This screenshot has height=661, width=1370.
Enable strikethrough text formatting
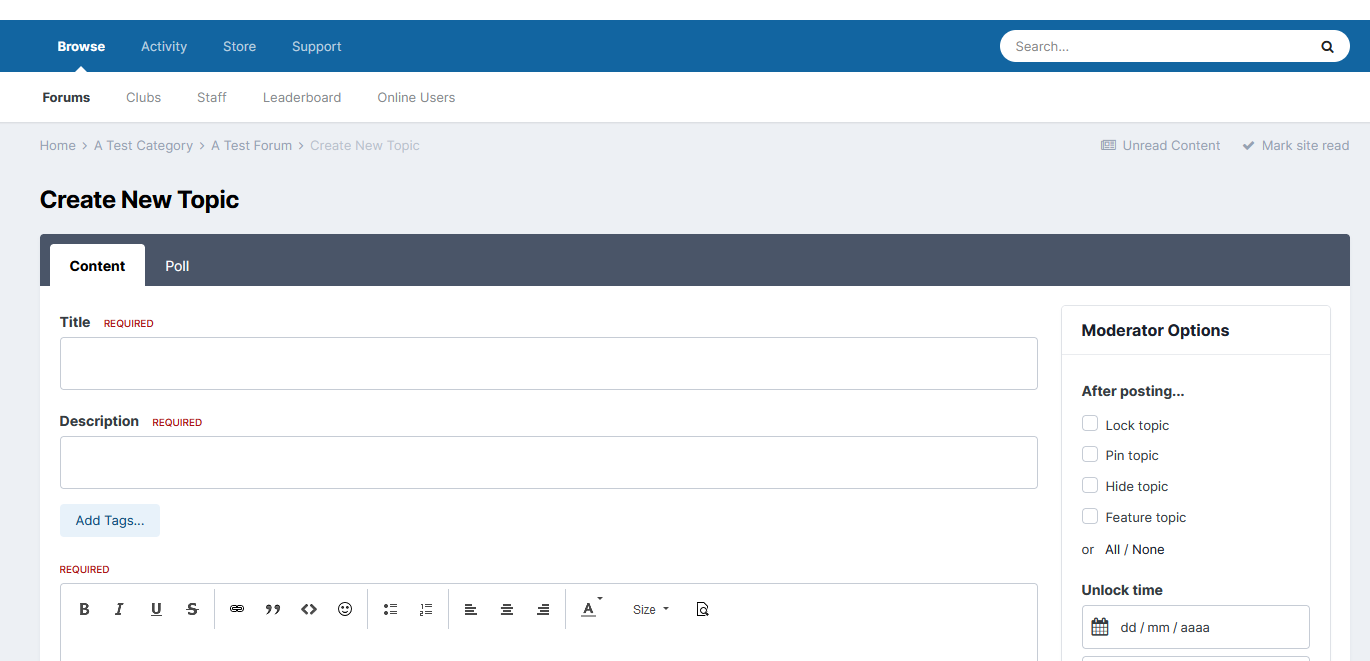tap(192, 609)
